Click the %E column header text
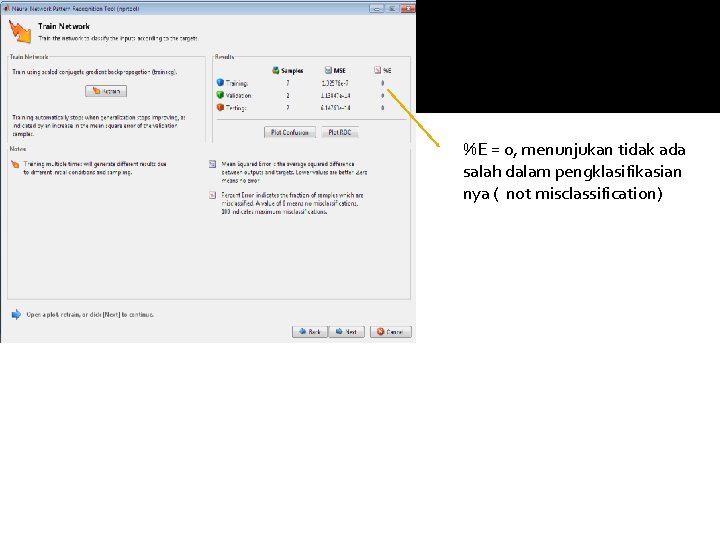 (x=387, y=71)
